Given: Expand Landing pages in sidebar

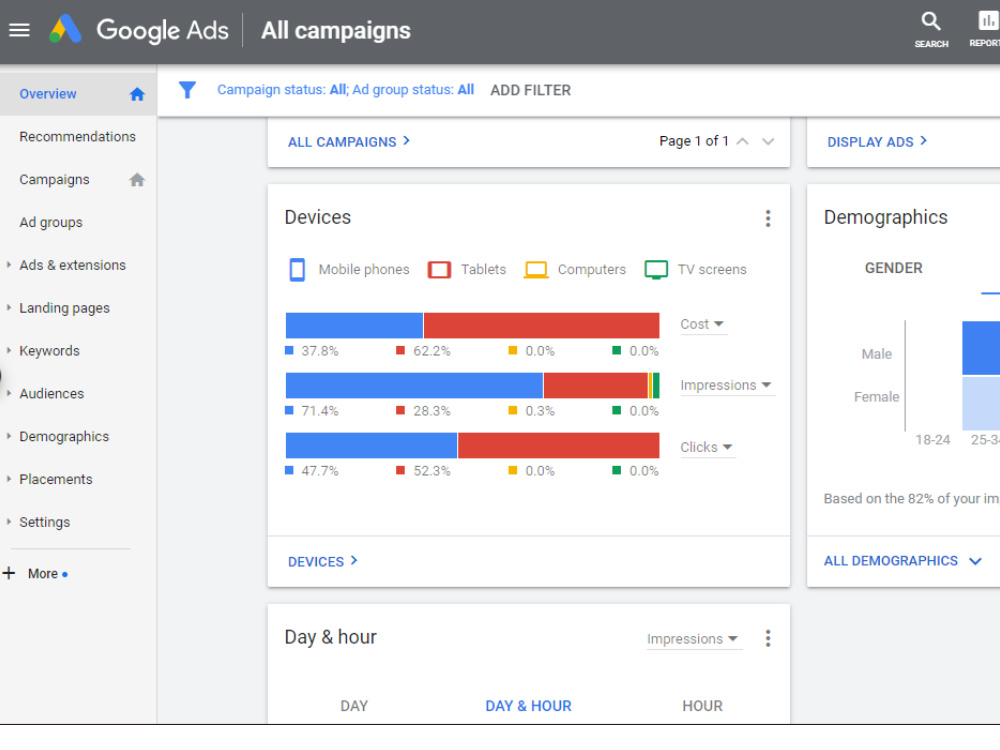Looking at the screenshot, I should click(8, 307).
